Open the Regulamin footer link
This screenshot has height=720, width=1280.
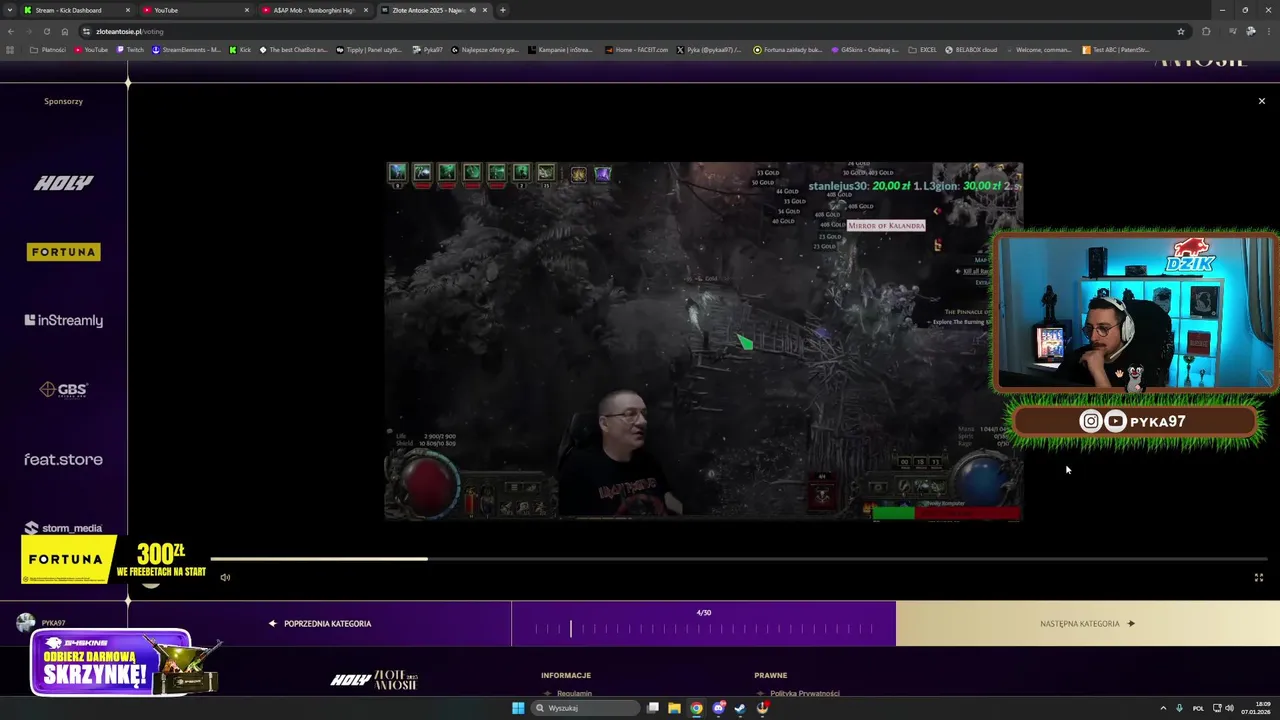574,693
